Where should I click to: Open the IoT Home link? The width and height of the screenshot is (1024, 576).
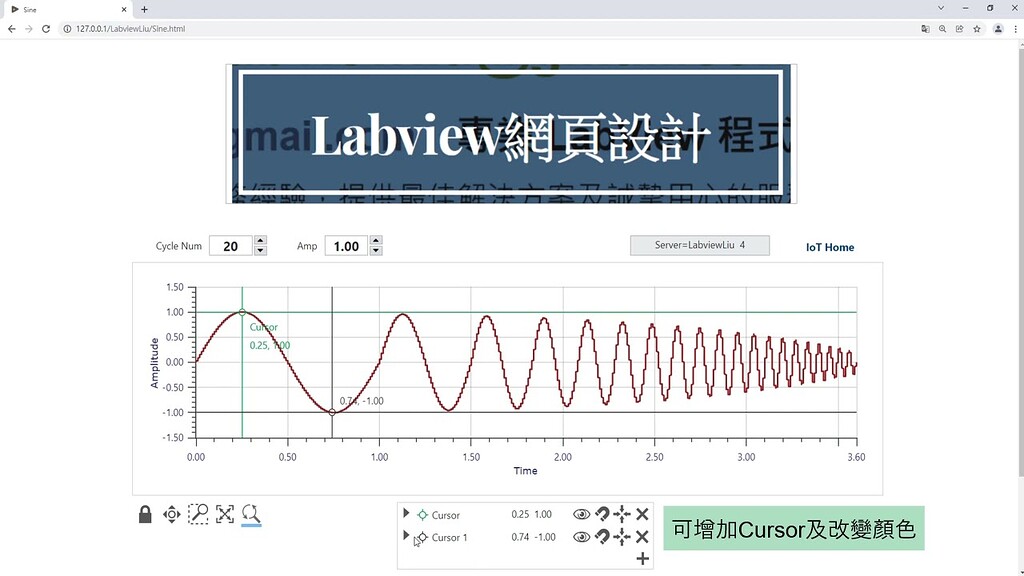click(x=829, y=246)
